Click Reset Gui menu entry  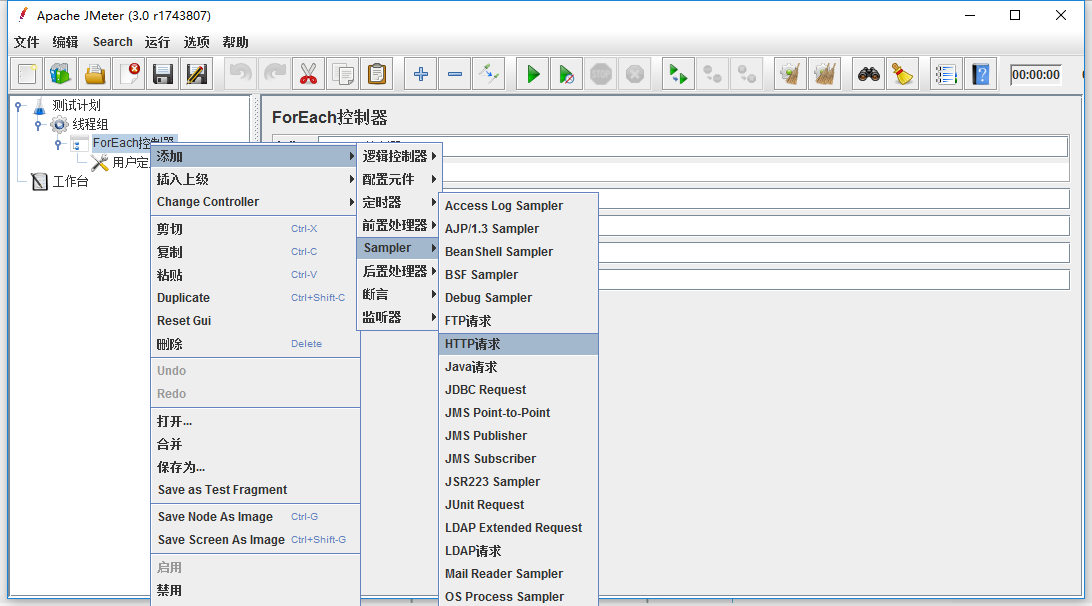point(255,320)
